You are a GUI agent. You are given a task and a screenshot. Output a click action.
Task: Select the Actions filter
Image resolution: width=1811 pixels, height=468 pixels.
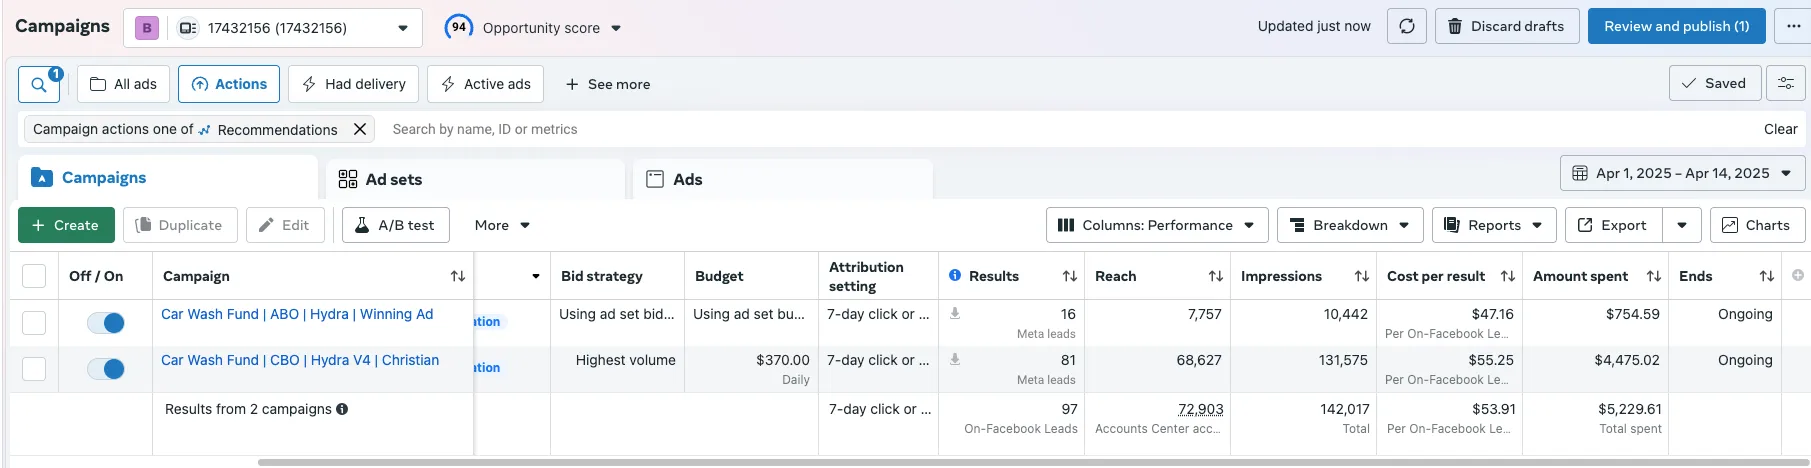229,84
